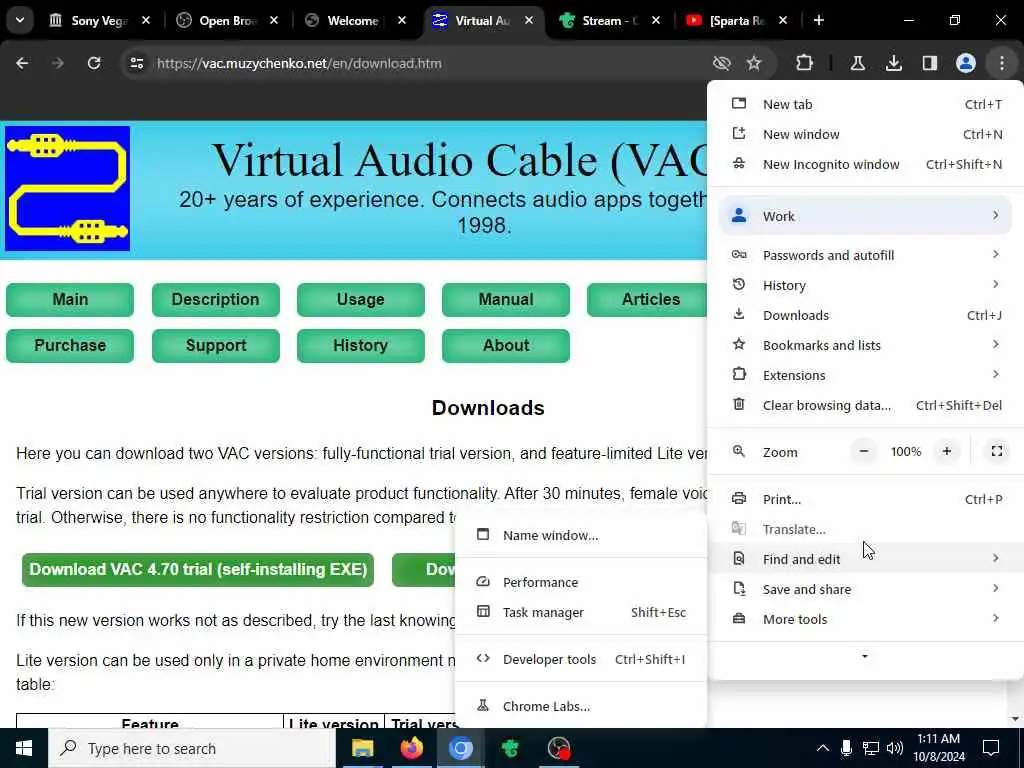The height and width of the screenshot is (768, 1024).
Task: Open the About page button
Action: [x=505, y=345]
